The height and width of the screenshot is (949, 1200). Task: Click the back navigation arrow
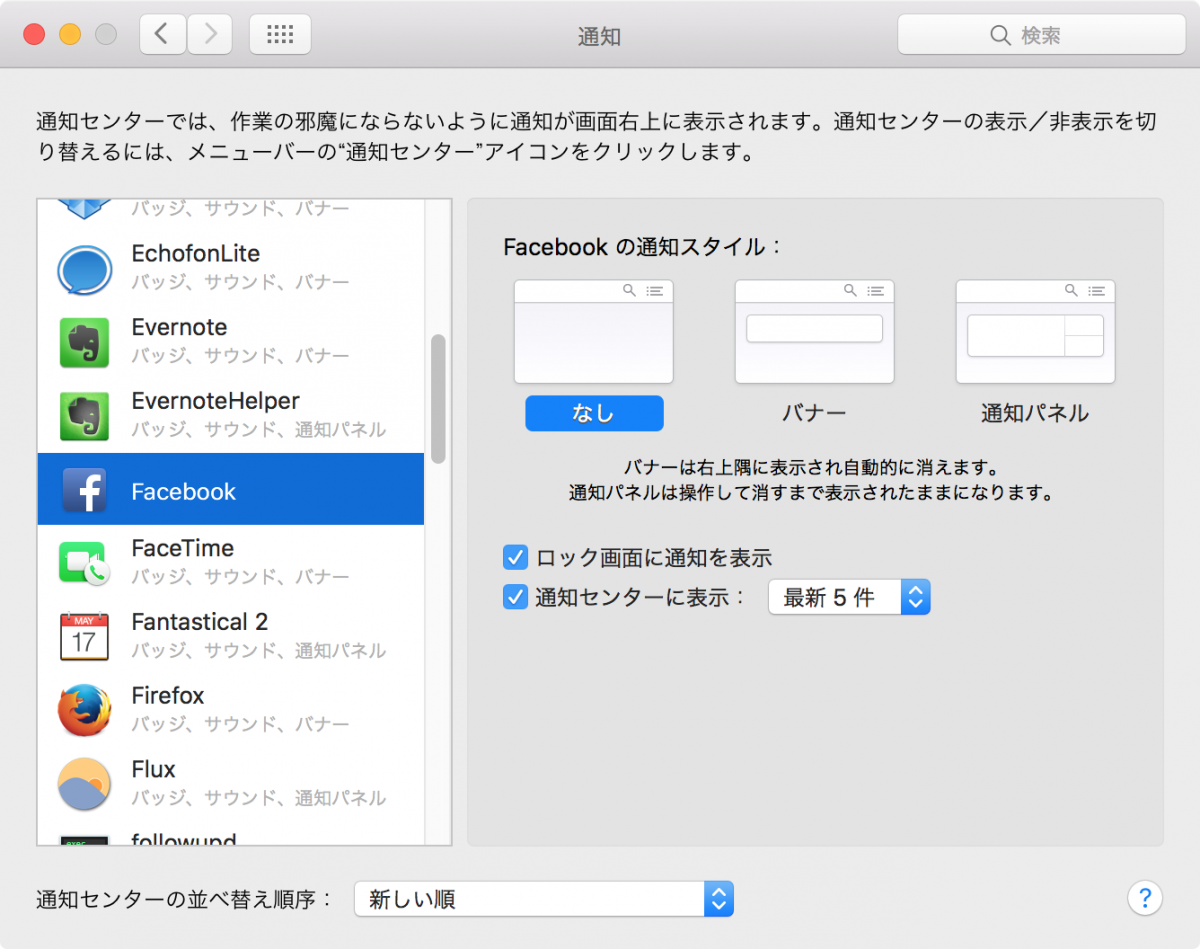(x=162, y=33)
